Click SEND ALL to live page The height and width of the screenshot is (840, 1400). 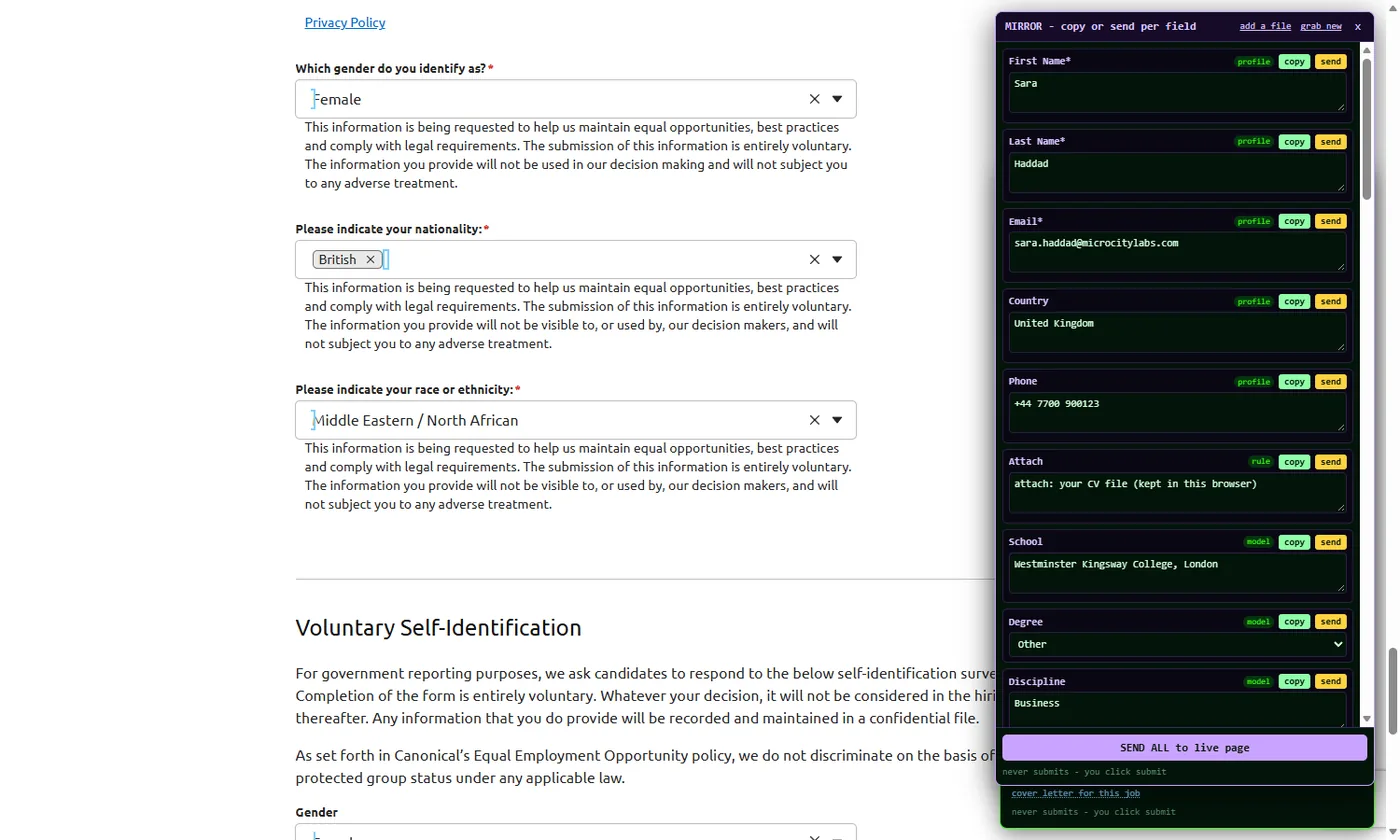click(x=1184, y=748)
